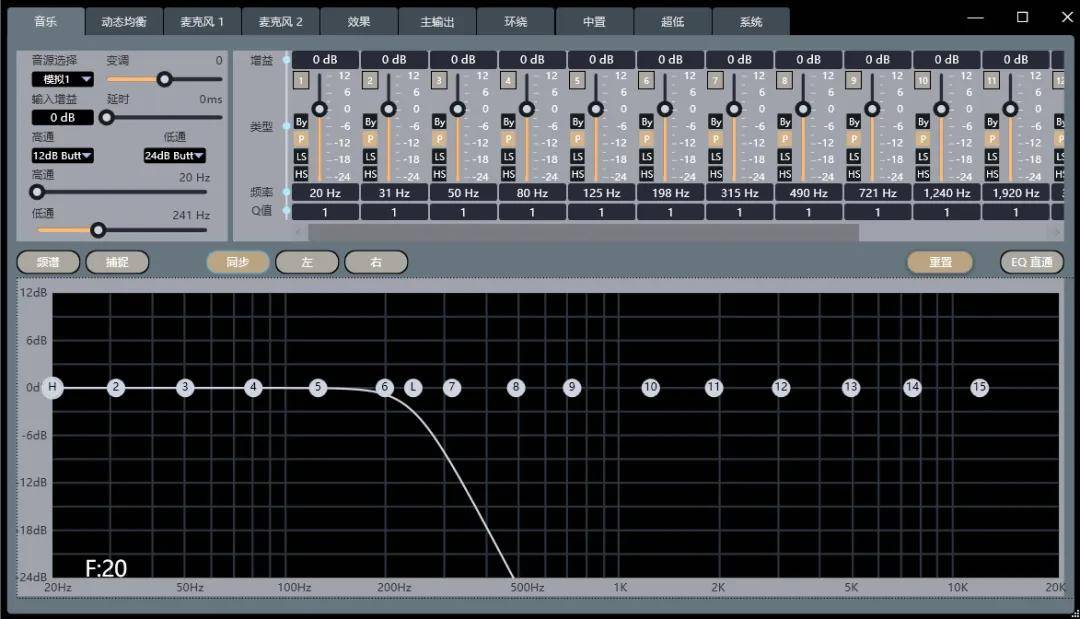
Task: Select EQ node 9 on the graph
Action: (x=572, y=387)
